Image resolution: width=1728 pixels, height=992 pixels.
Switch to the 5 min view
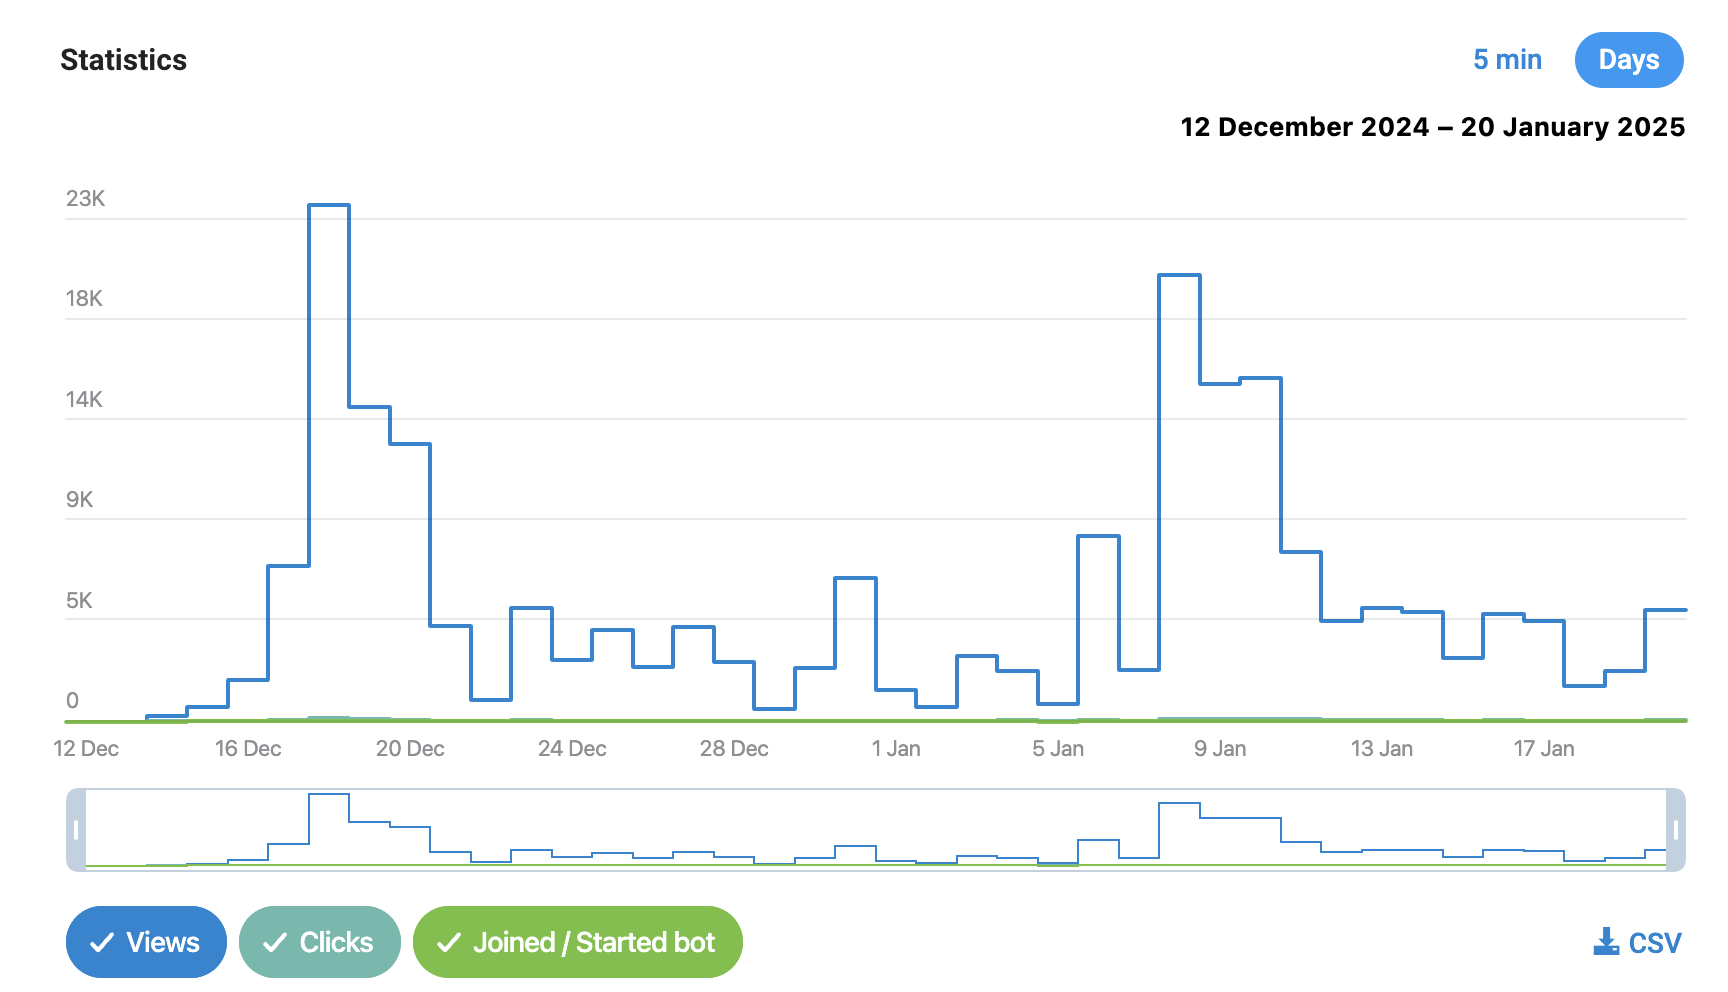(1507, 60)
